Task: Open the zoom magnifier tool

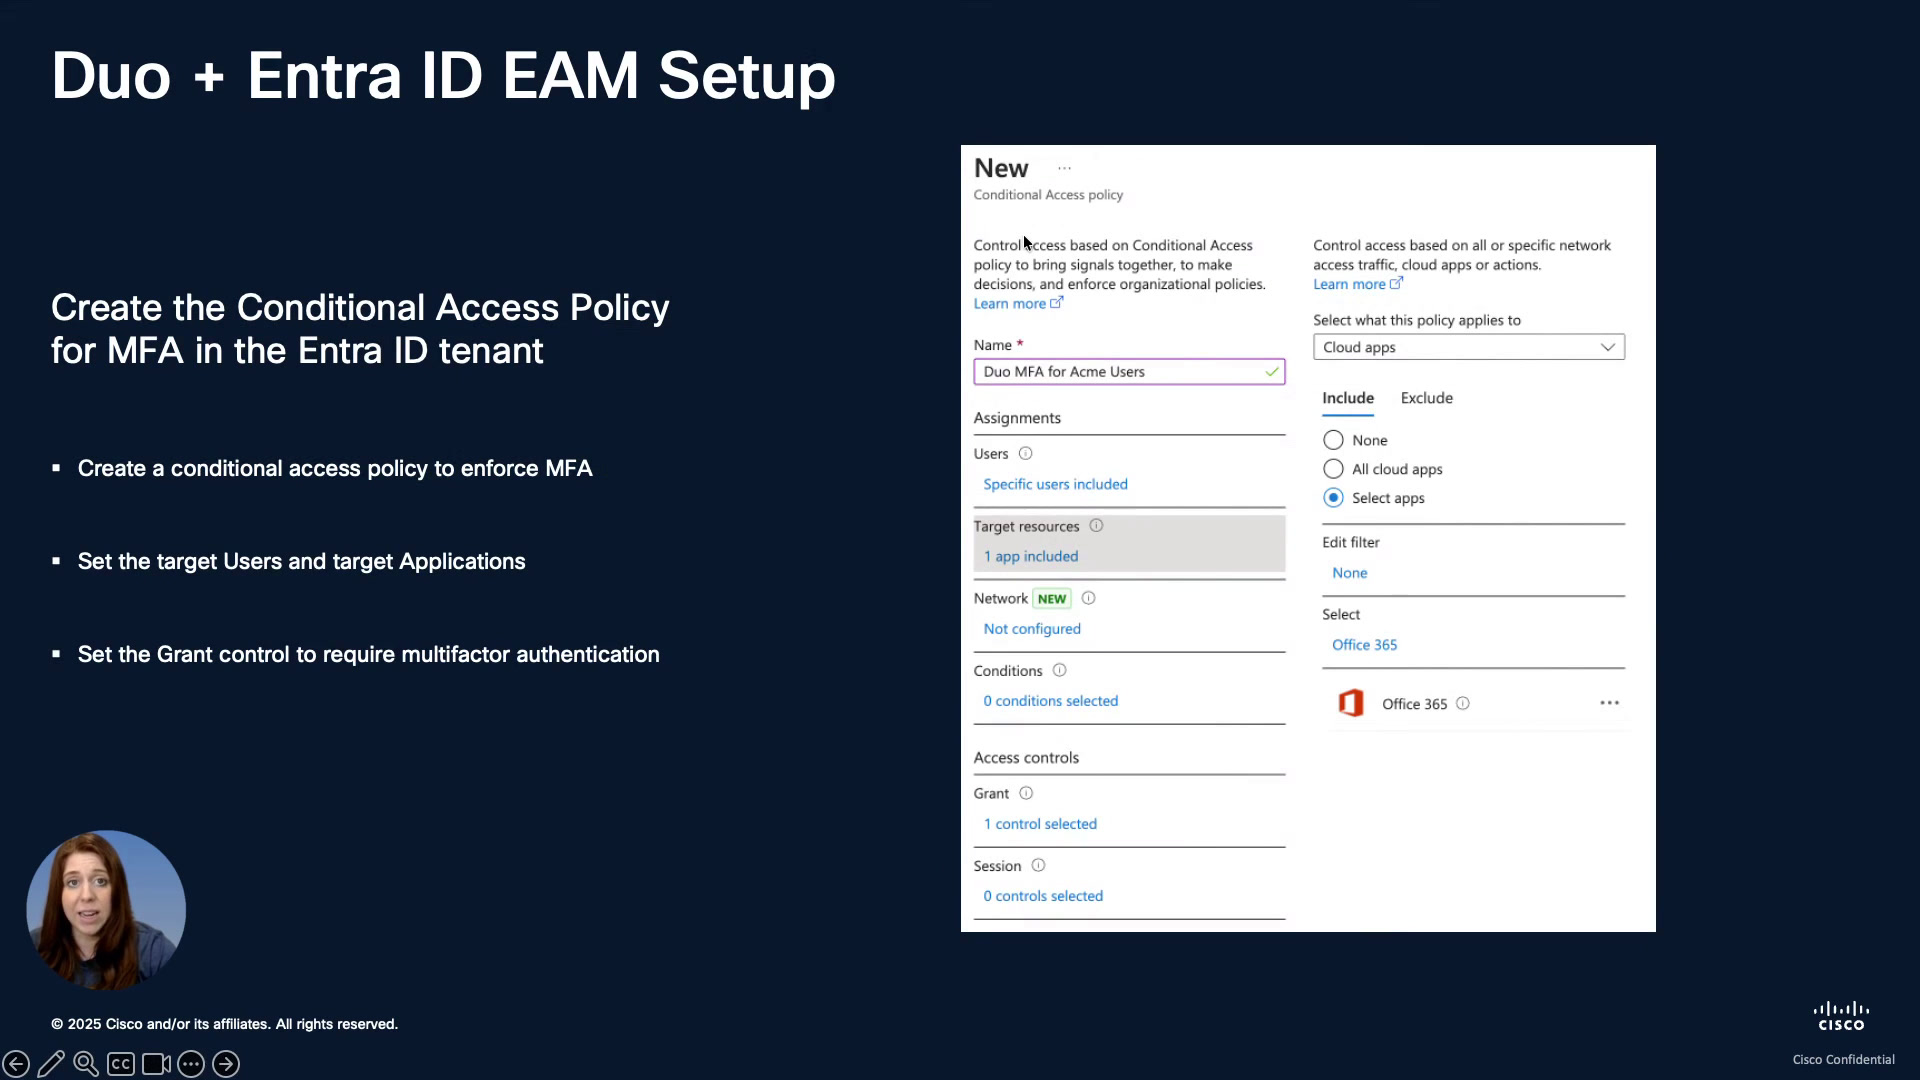Action: 86,1064
